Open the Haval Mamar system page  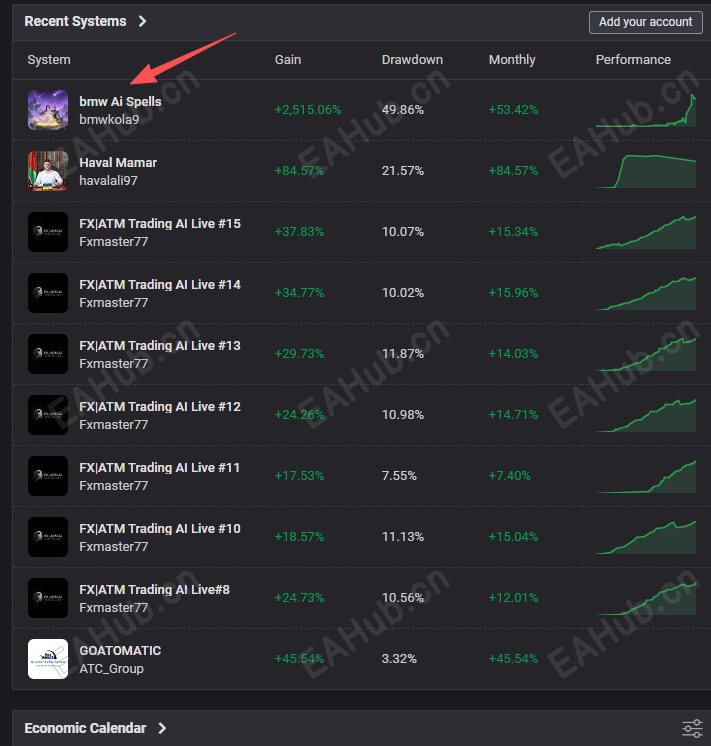(118, 163)
